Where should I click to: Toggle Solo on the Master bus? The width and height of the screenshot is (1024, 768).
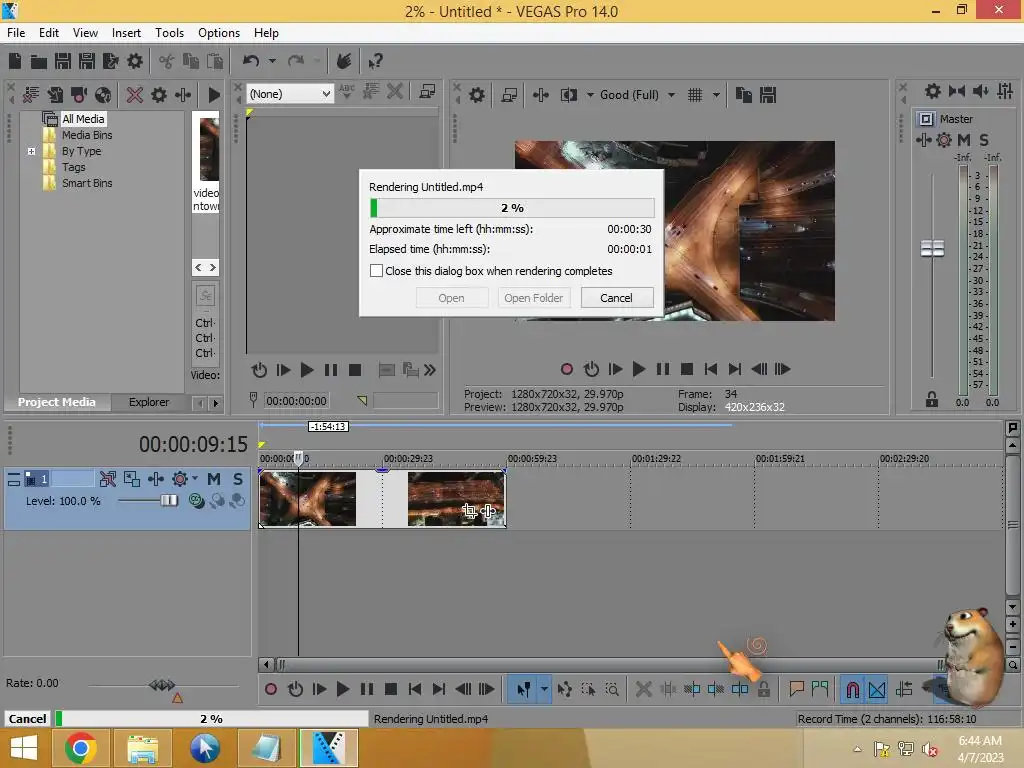984,140
